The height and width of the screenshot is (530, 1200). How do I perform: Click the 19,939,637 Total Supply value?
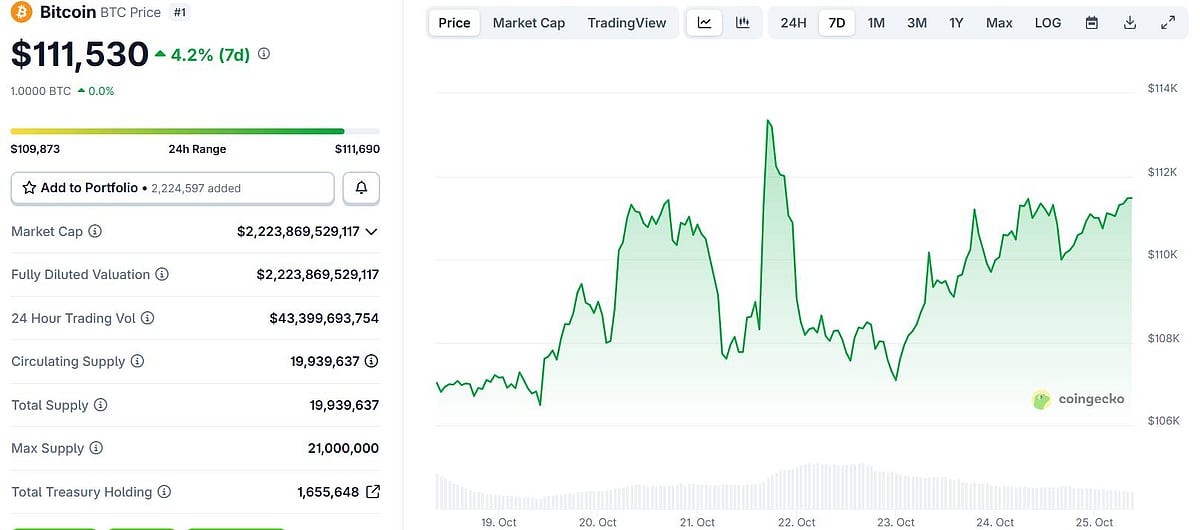344,405
